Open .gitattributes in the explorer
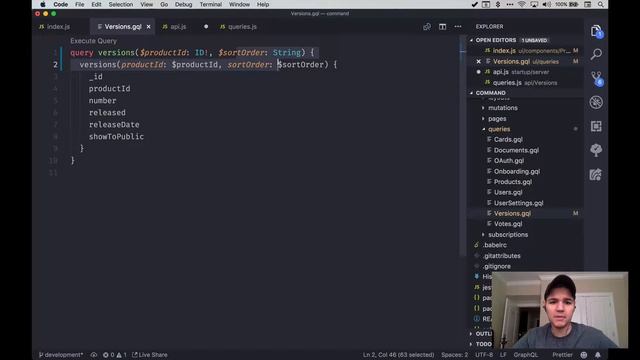640x360 pixels. (x=502, y=256)
